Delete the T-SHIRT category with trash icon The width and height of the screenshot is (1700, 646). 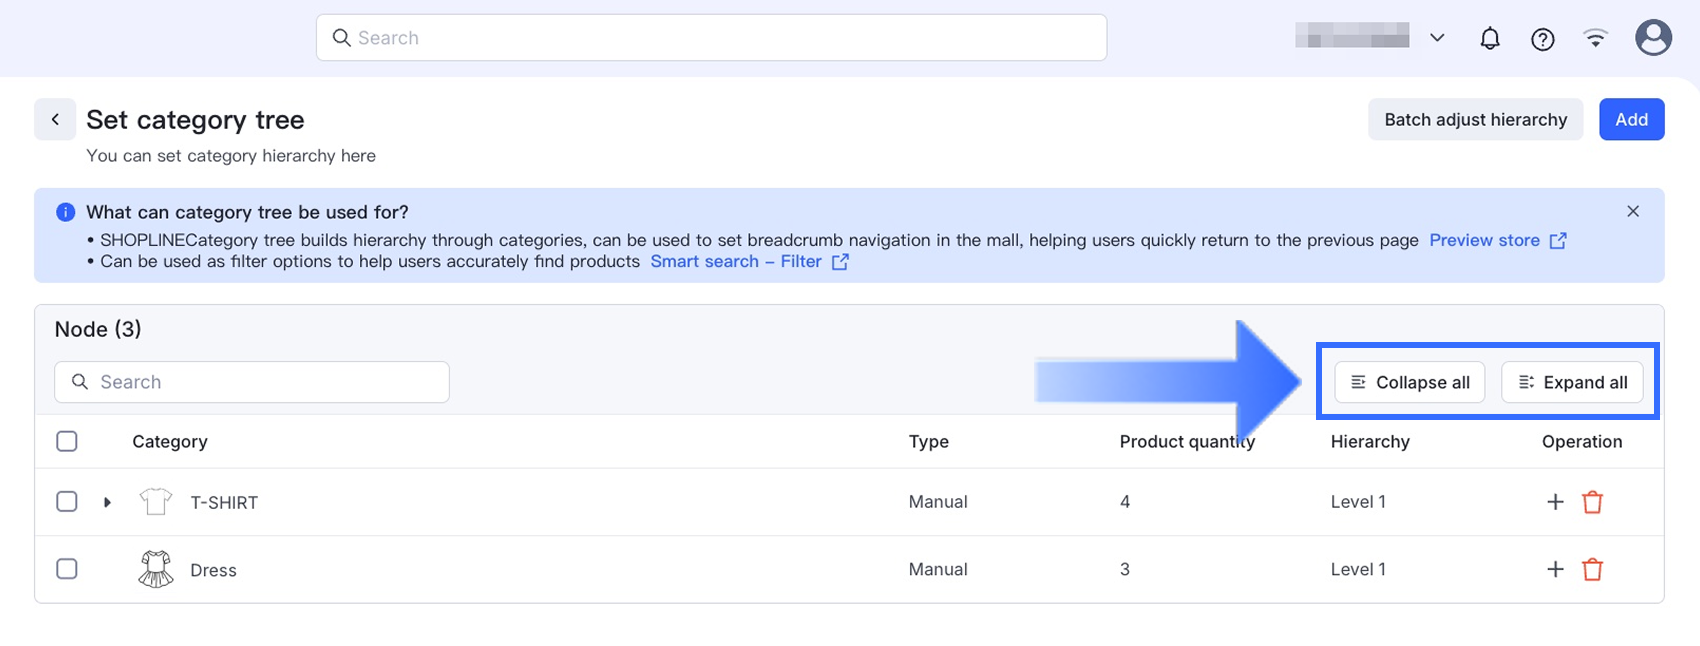pyautogui.click(x=1593, y=502)
